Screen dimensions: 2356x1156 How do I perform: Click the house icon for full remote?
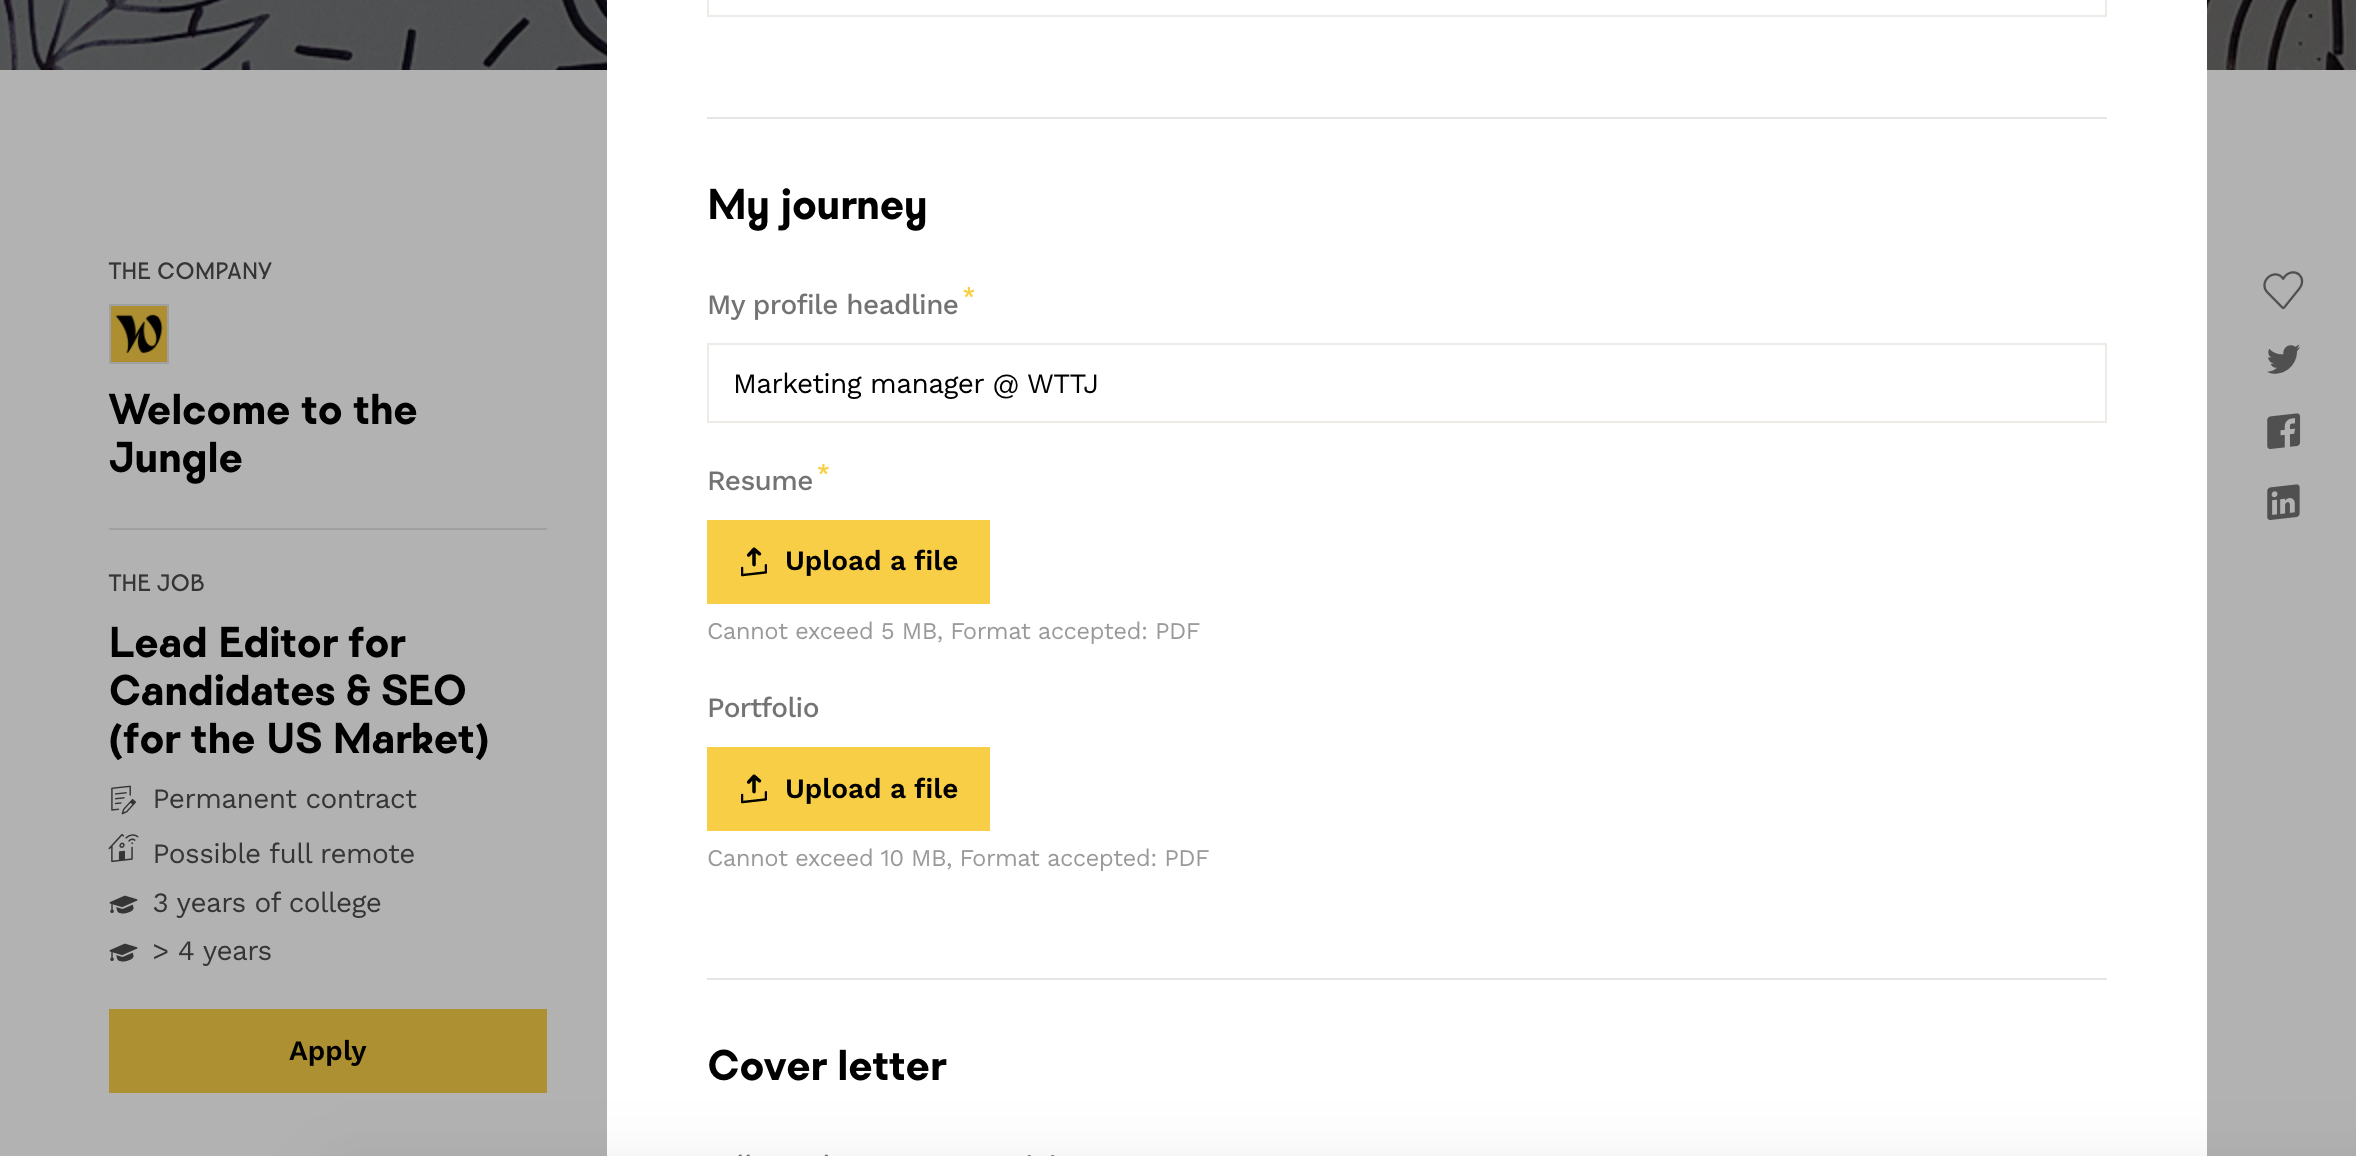click(x=123, y=849)
